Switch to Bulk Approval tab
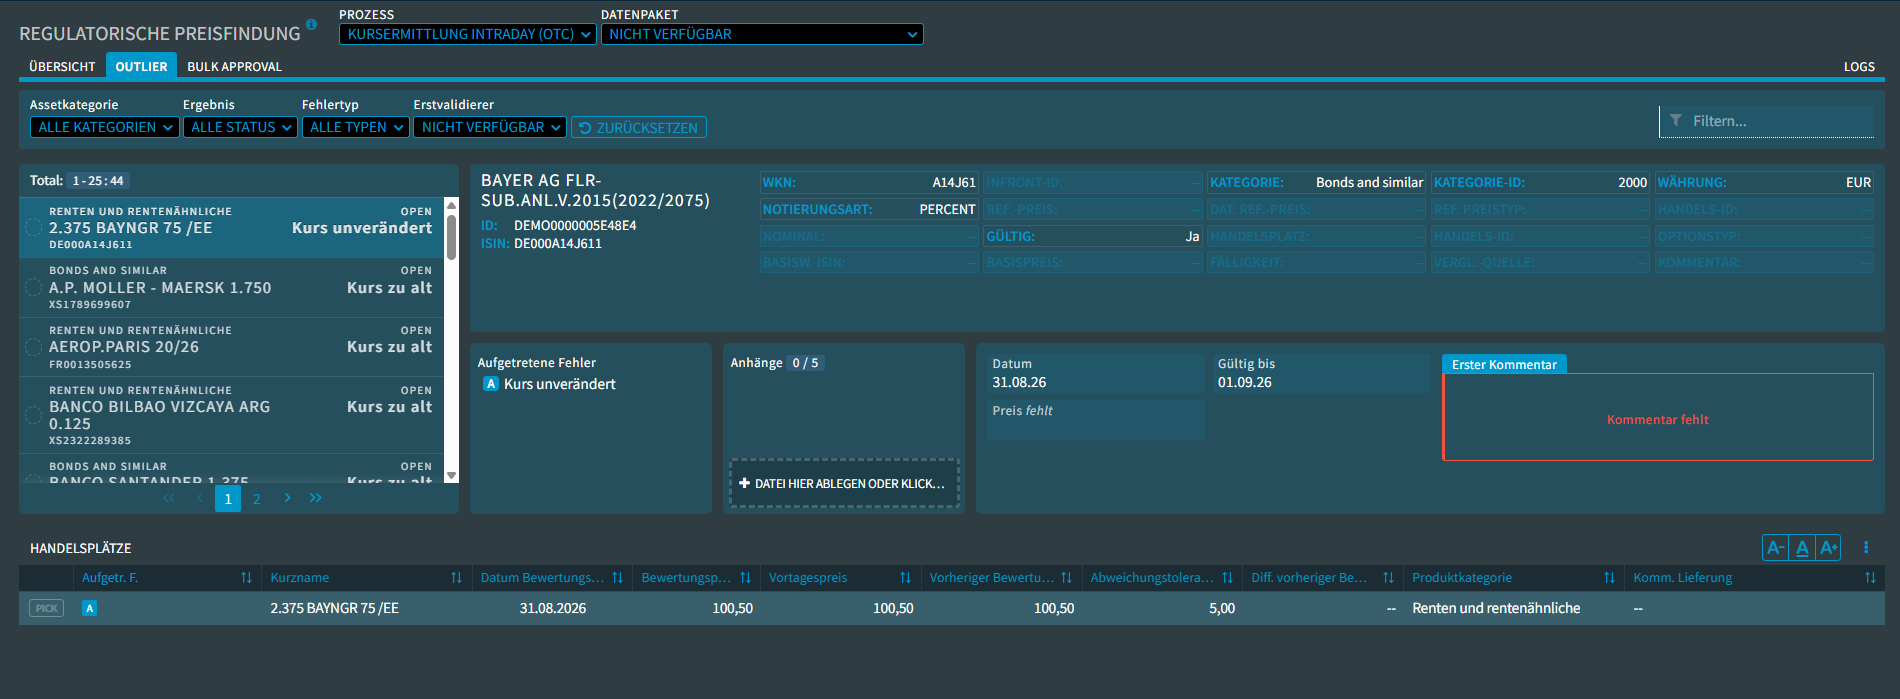The image size is (1900, 699). (234, 66)
